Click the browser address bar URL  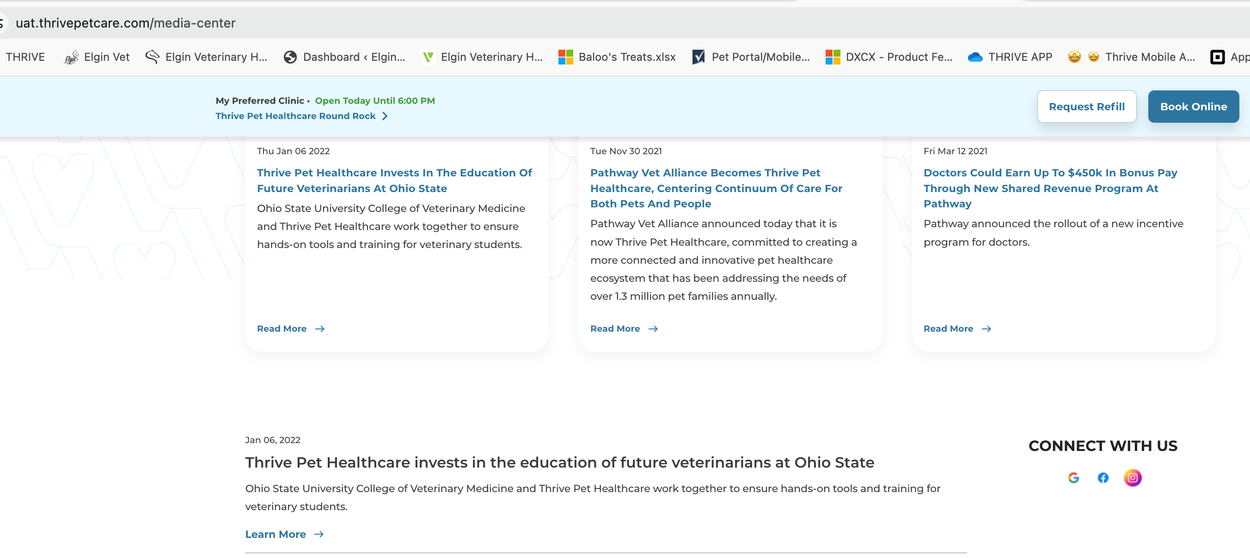click(125, 23)
